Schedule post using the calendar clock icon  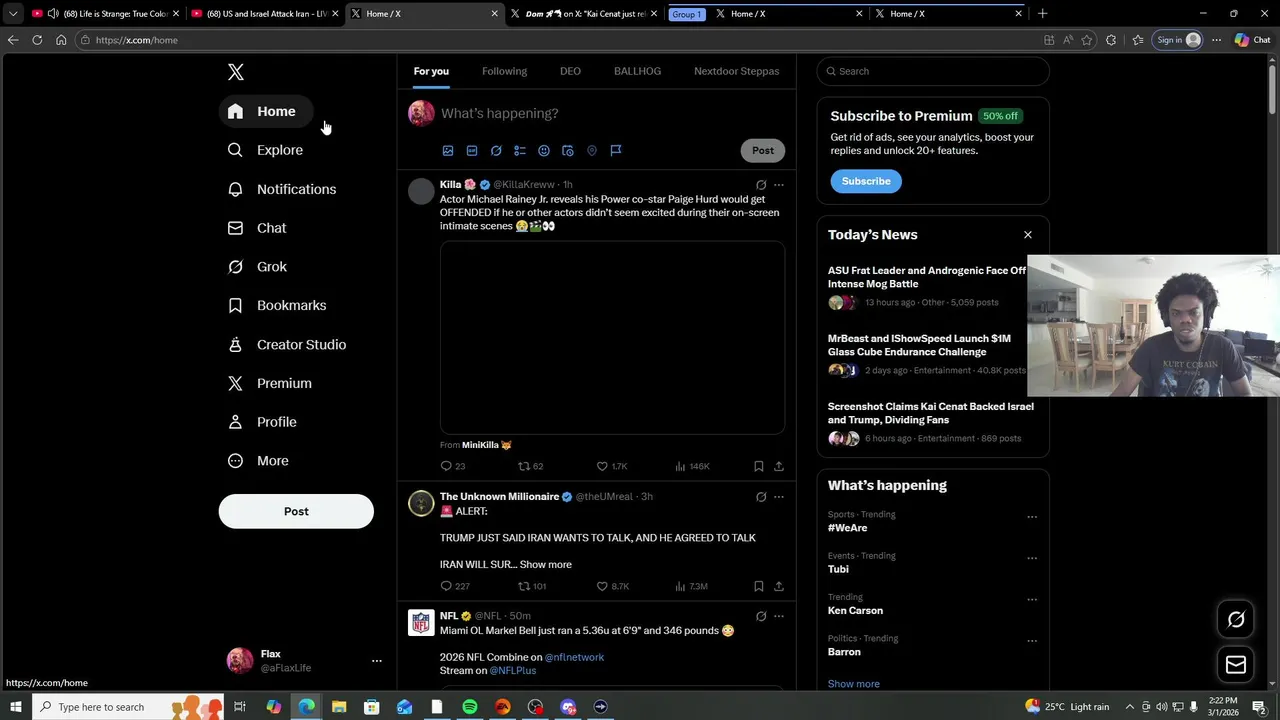click(x=568, y=150)
